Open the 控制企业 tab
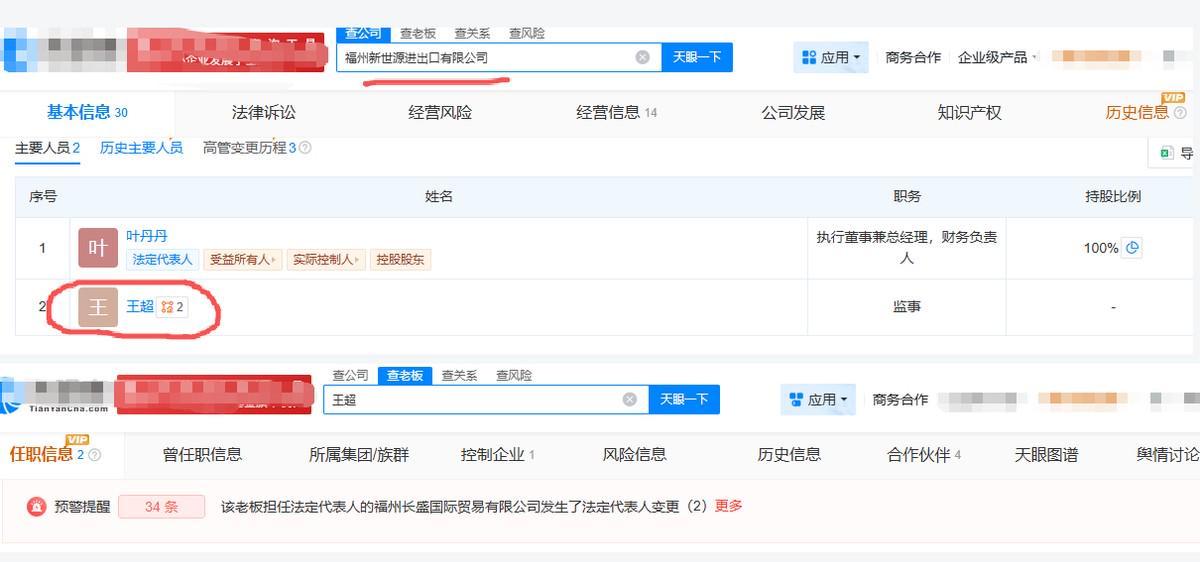Image resolution: width=1200 pixels, height=562 pixels. (x=497, y=455)
